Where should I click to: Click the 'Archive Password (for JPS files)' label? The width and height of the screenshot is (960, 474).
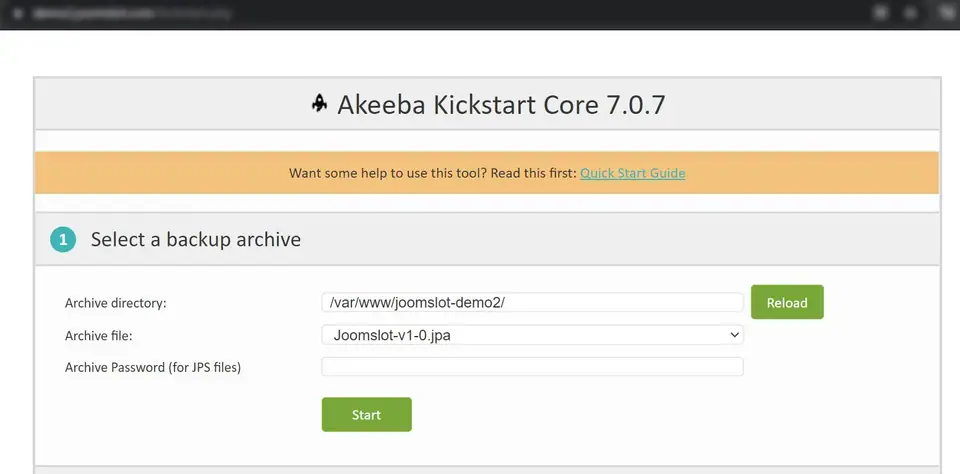pyautogui.click(x=153, y=367)
